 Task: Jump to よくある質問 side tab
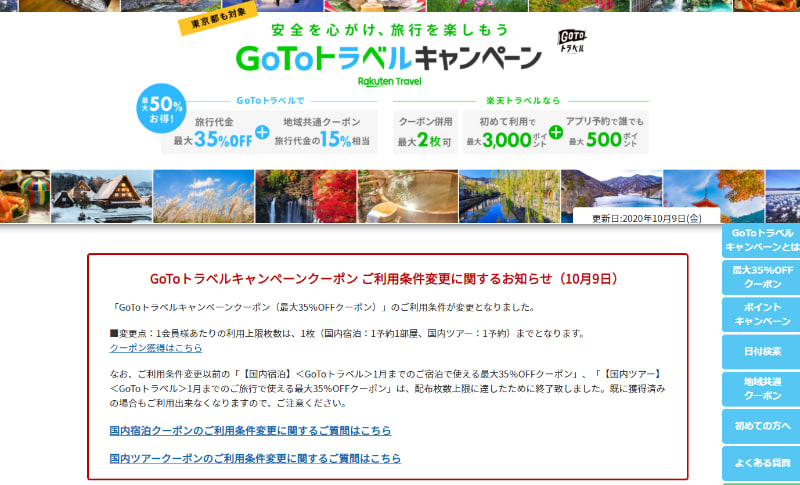761,463
